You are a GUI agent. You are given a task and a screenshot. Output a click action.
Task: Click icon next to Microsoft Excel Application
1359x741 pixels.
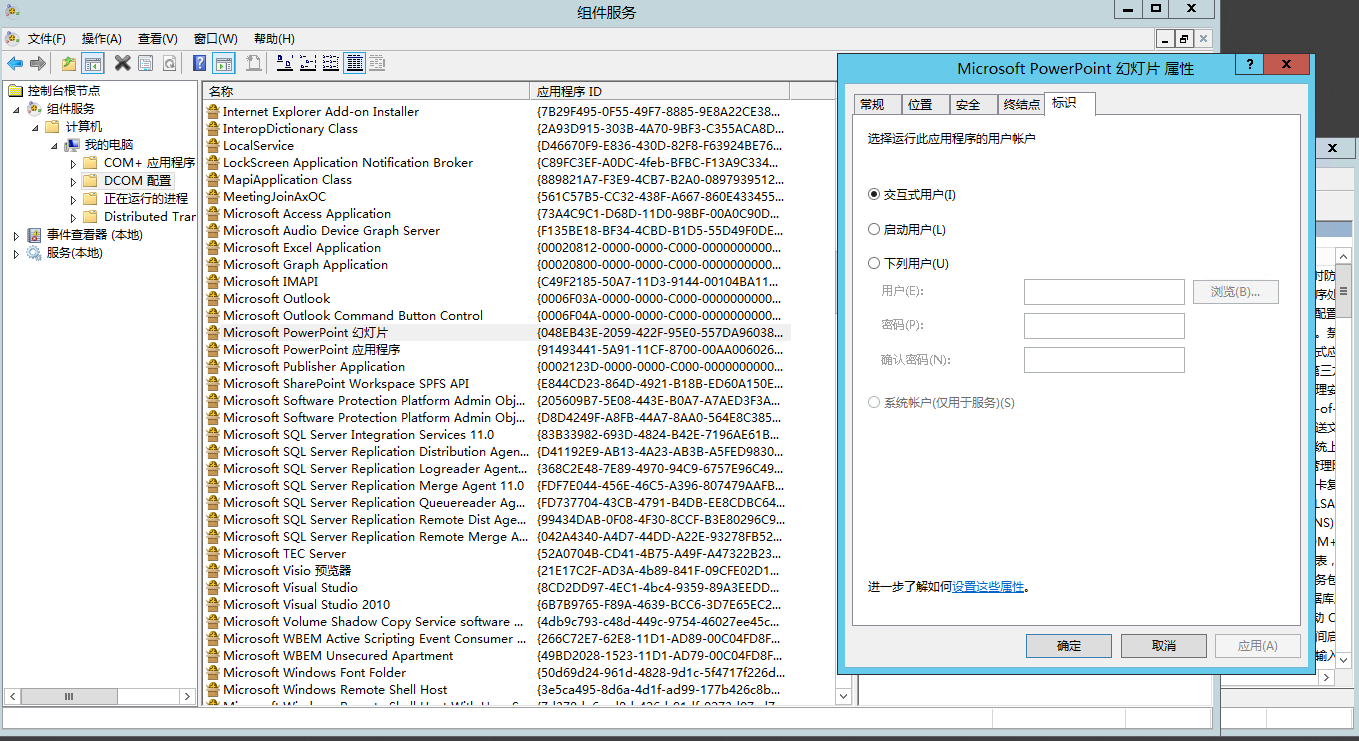click(x=213, y=247)
